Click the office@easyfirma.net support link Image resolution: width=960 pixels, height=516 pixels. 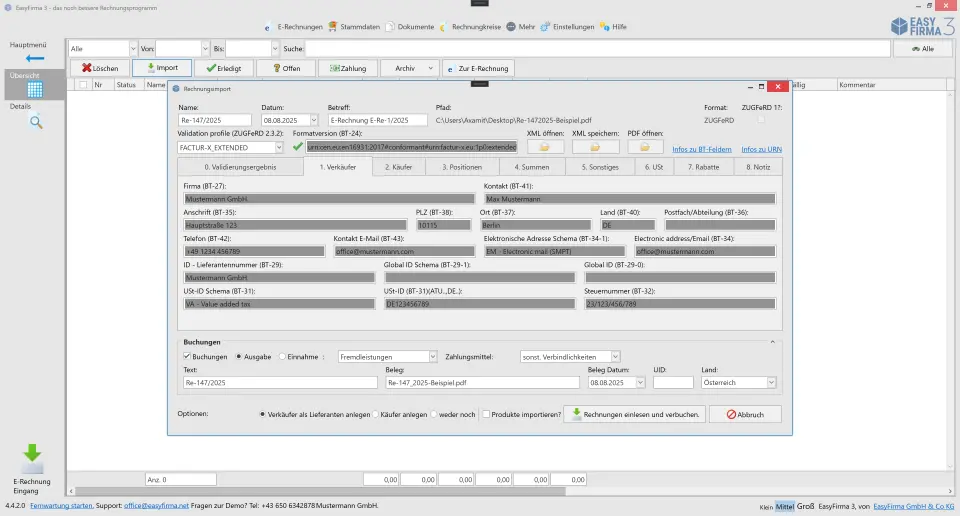coord(156,506)
